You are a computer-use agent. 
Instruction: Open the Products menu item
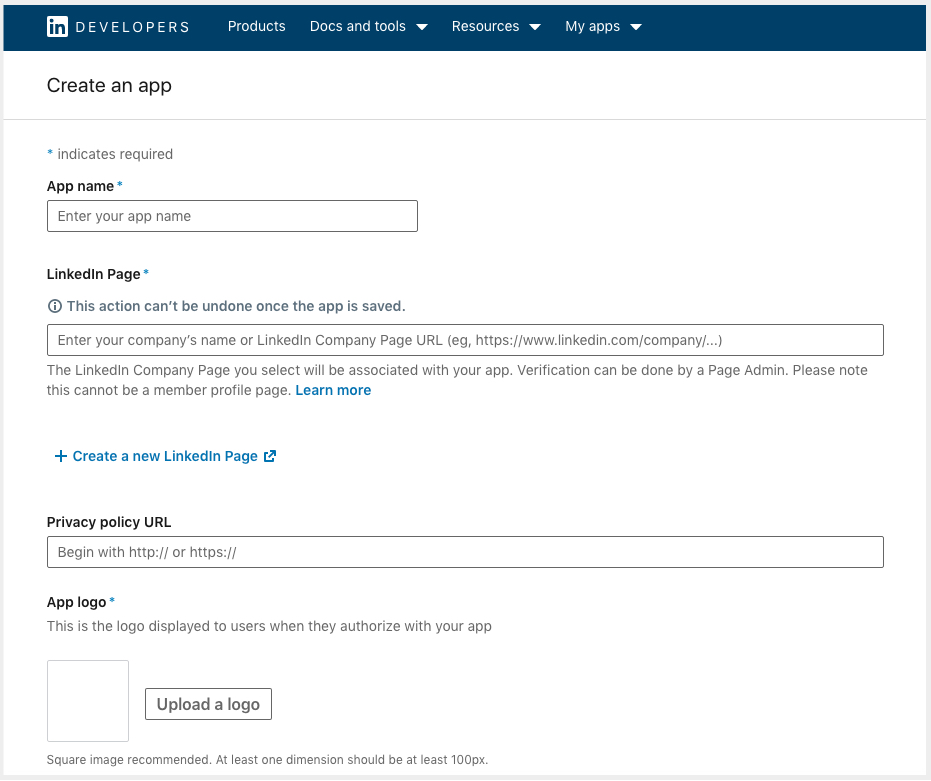(256, 26)
